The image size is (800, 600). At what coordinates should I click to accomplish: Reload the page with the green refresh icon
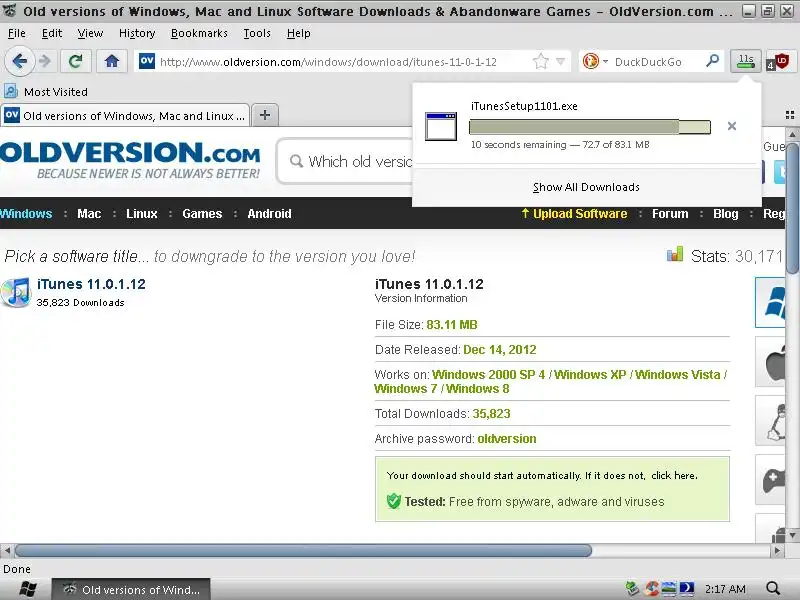76,62
